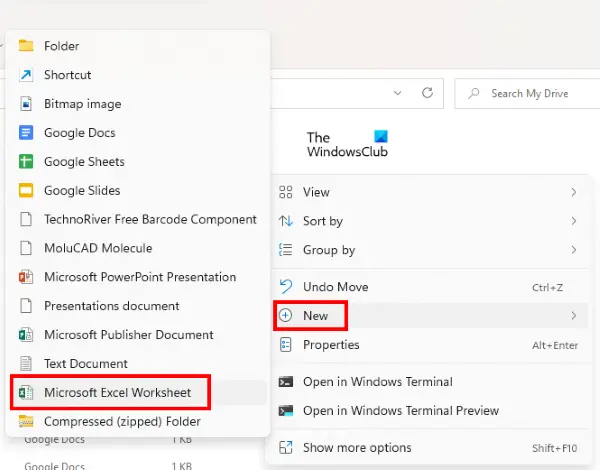Expand the New submenu arrow
The width and height of the screenshot is (600, 470).
(x=574, y=316)
